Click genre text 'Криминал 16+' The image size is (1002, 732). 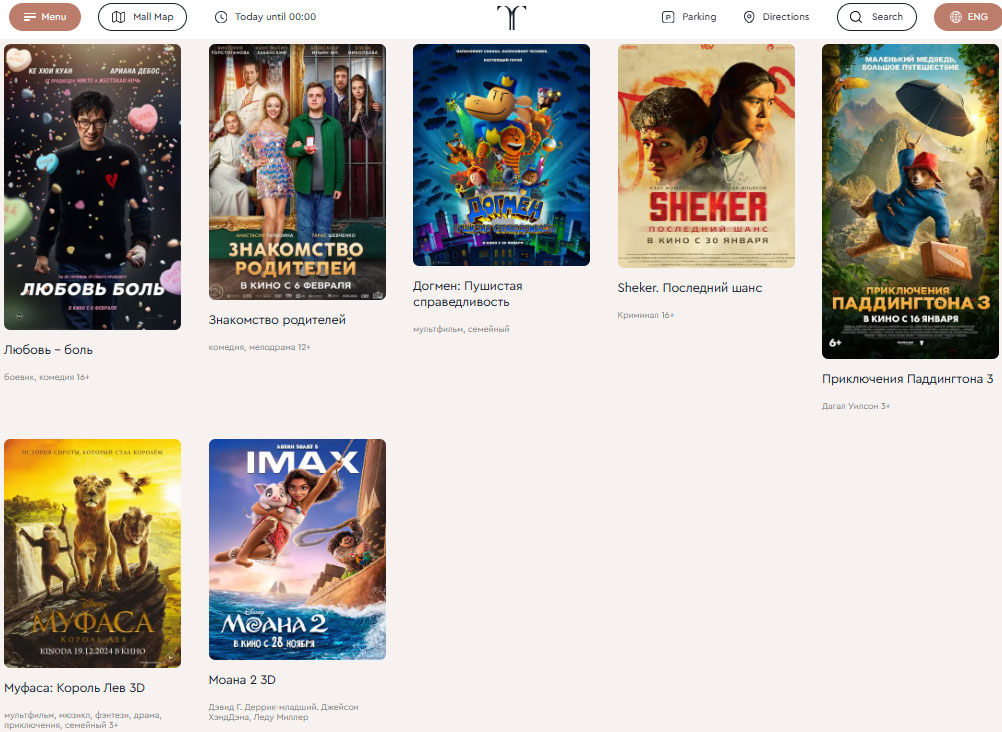point(646,315)
